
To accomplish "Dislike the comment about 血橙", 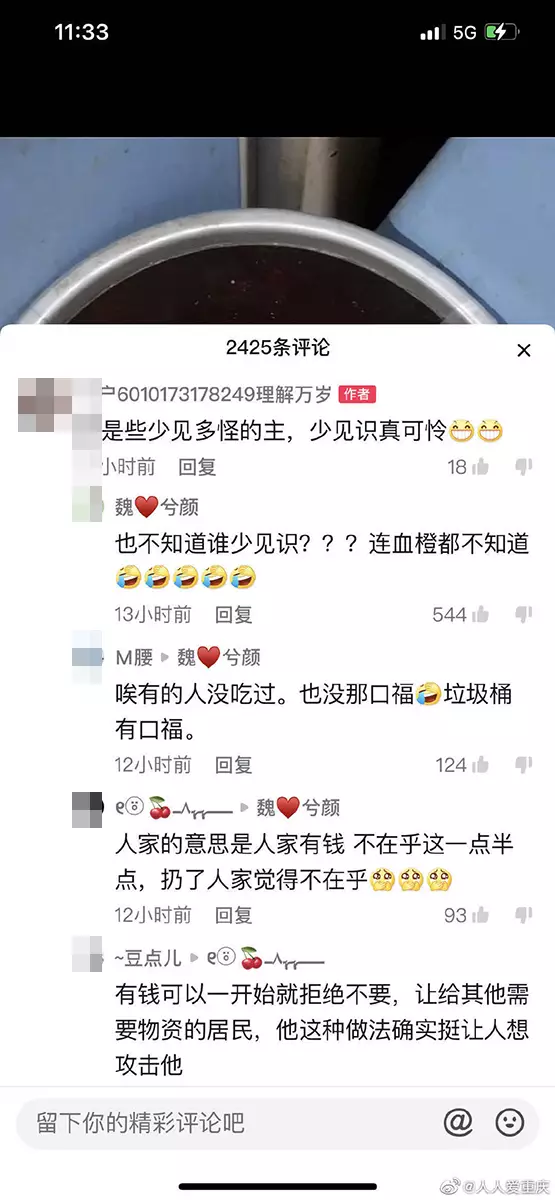I will coord(523,614).
